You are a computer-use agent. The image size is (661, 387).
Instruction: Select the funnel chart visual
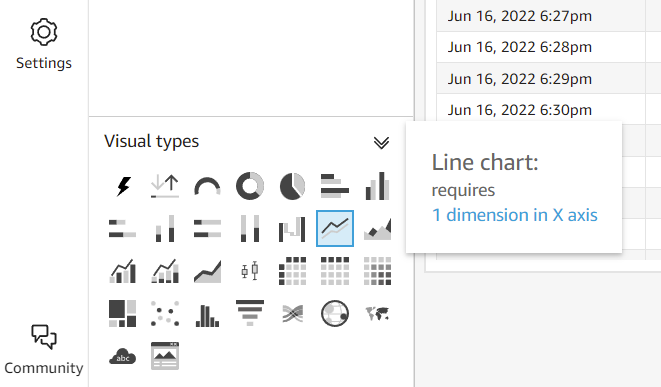click(250, 313)
